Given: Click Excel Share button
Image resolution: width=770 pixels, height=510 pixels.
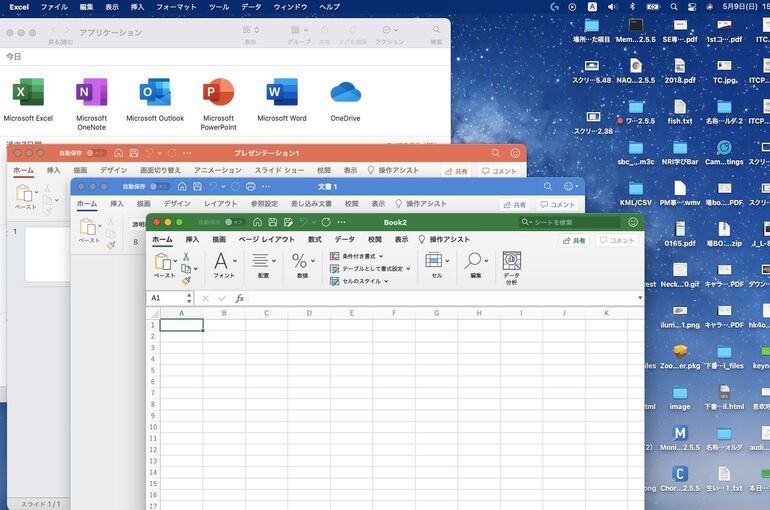Looking at the screenshot, I should (574, 241).
